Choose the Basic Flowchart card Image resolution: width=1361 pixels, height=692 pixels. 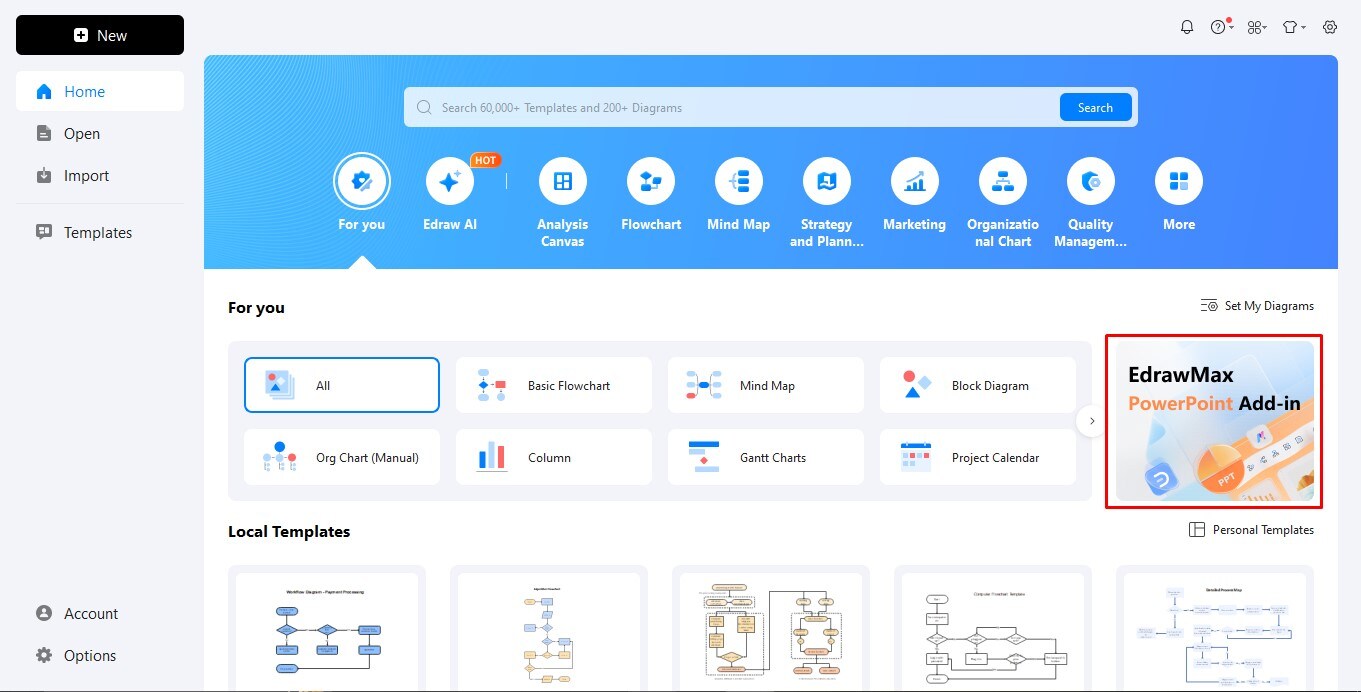(x=554, y=385)
